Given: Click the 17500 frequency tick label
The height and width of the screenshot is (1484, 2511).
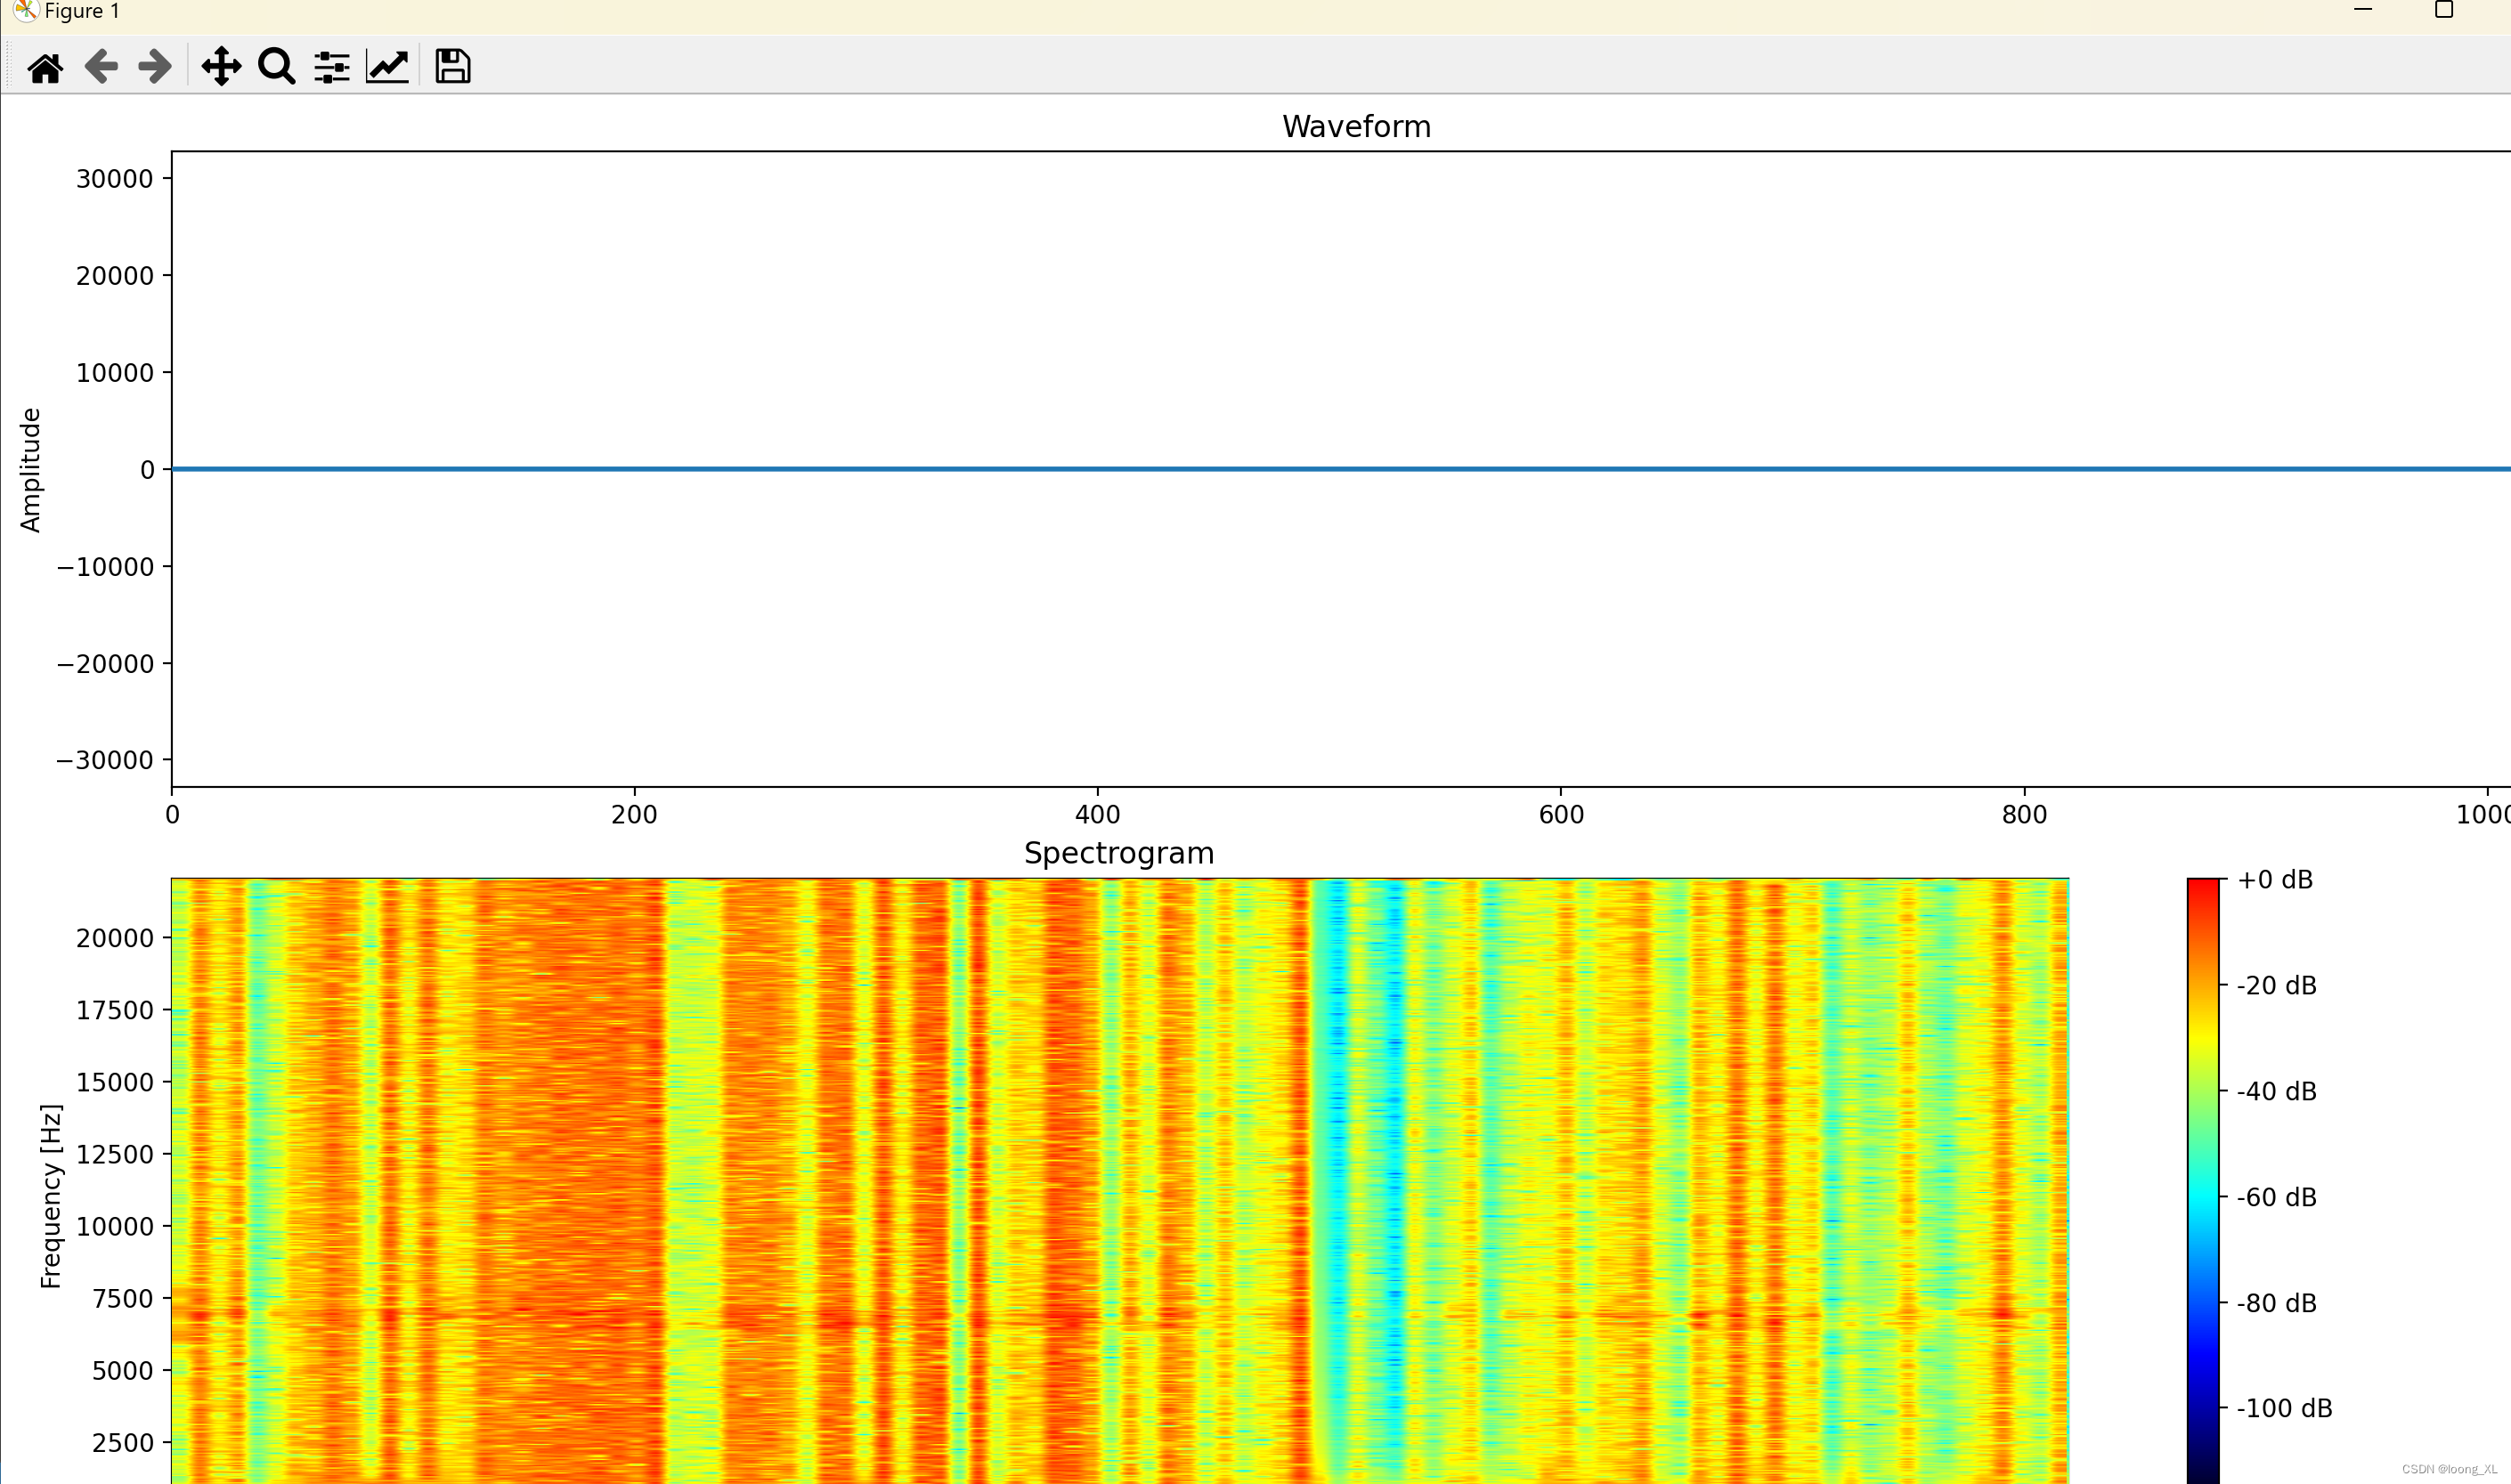Looking at the screenshot, I should pos(115,1010).
